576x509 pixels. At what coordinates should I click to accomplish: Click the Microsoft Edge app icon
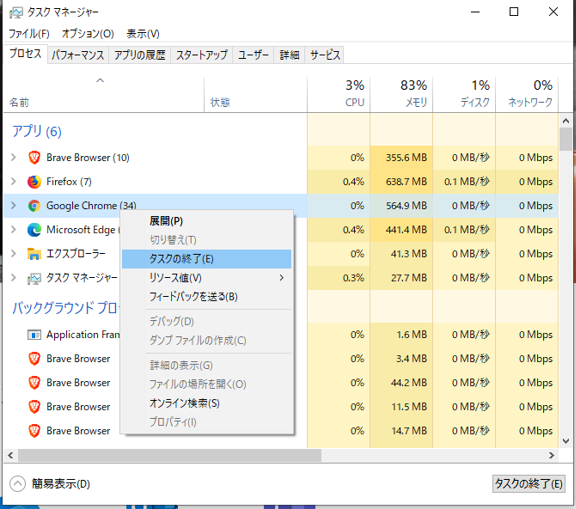click(34, 230)
